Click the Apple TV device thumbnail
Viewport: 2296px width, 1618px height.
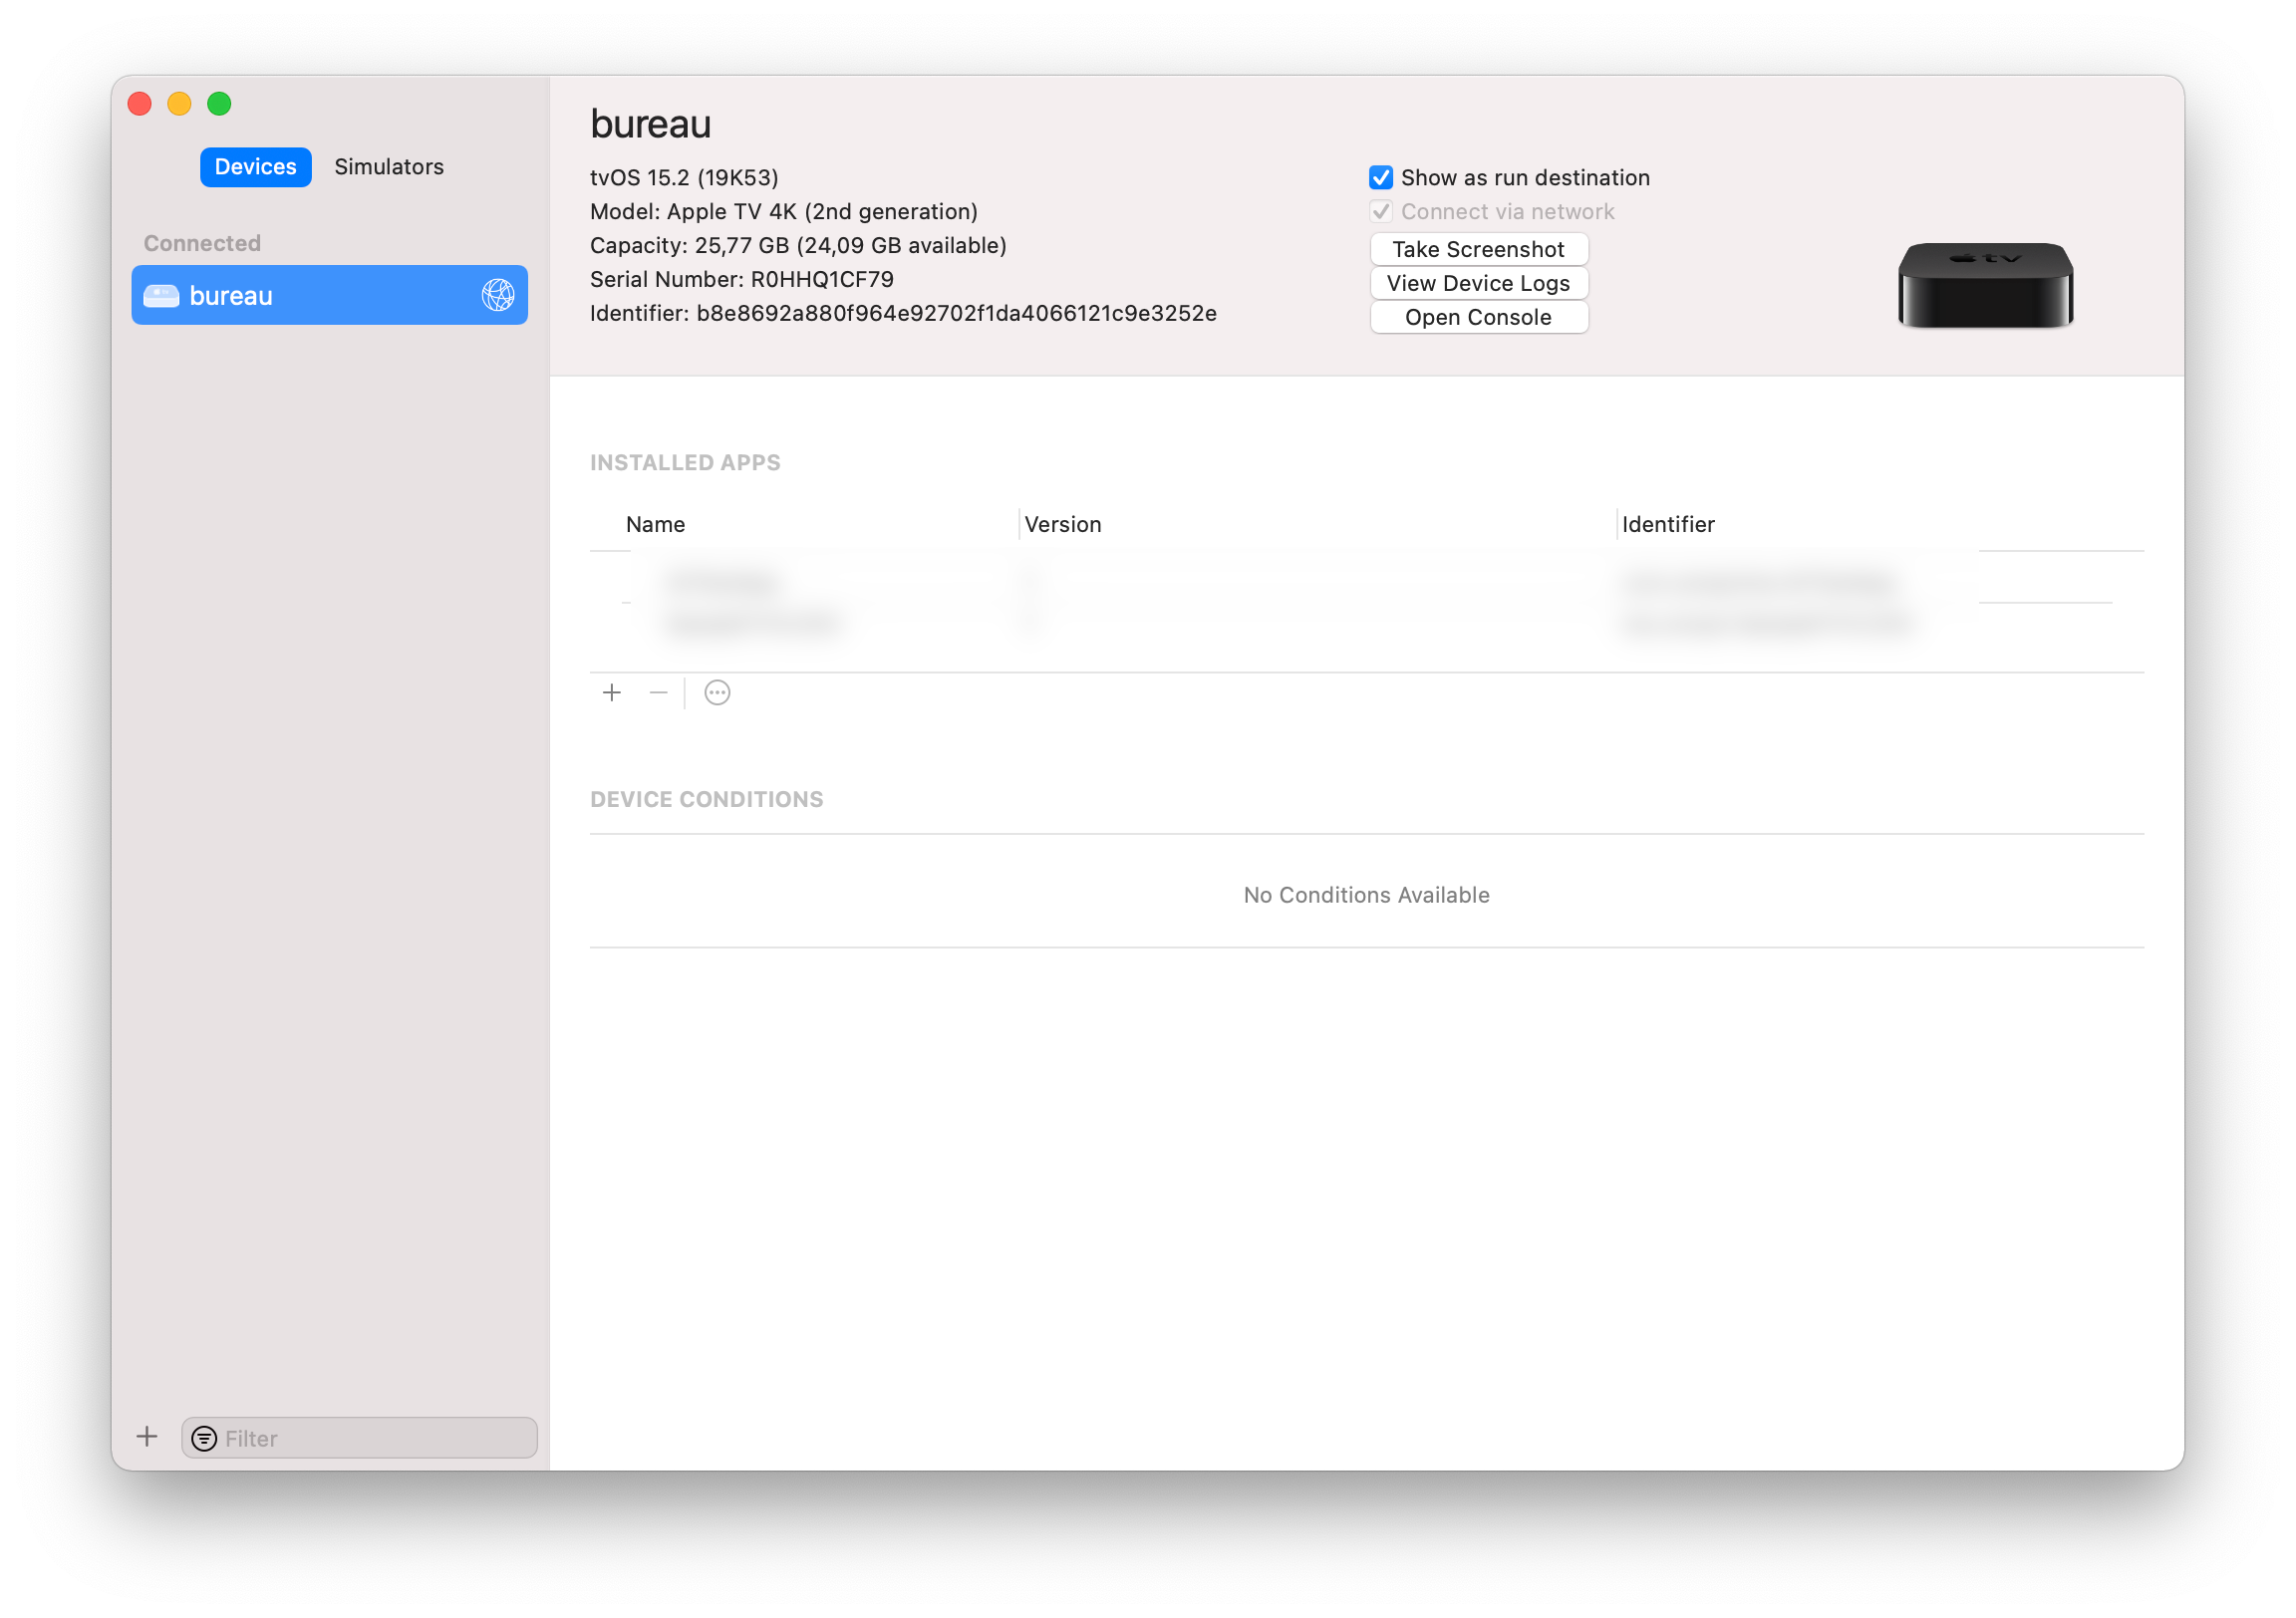1985,285
